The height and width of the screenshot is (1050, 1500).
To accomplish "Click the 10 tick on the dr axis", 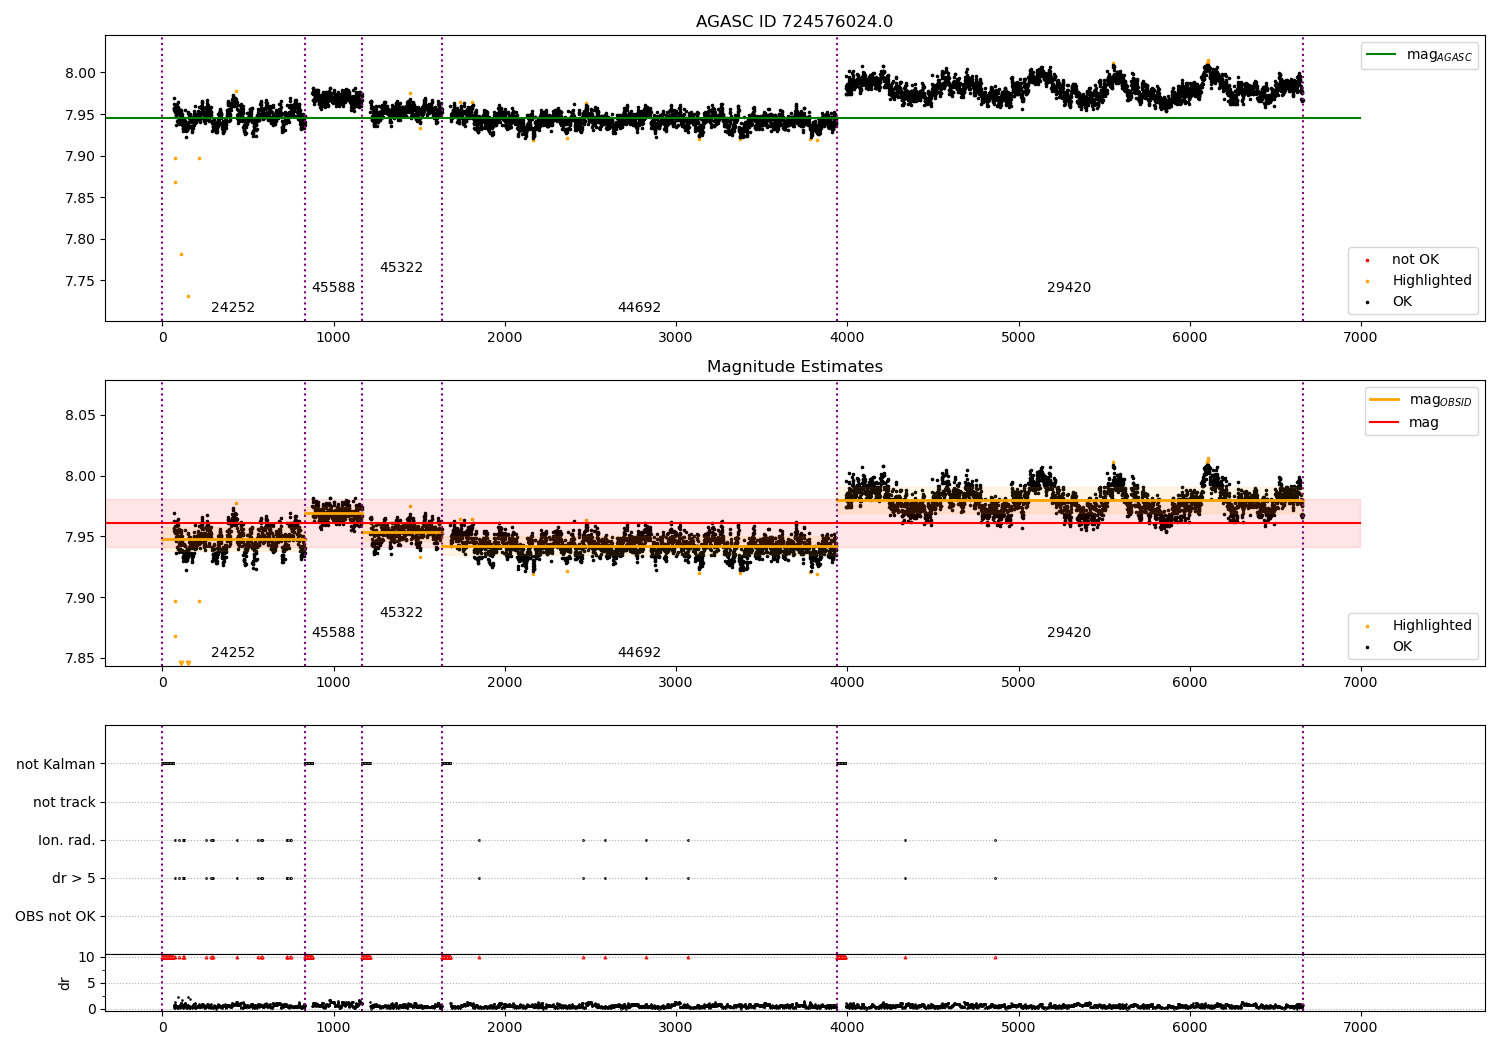I will (x=87, y=958).
